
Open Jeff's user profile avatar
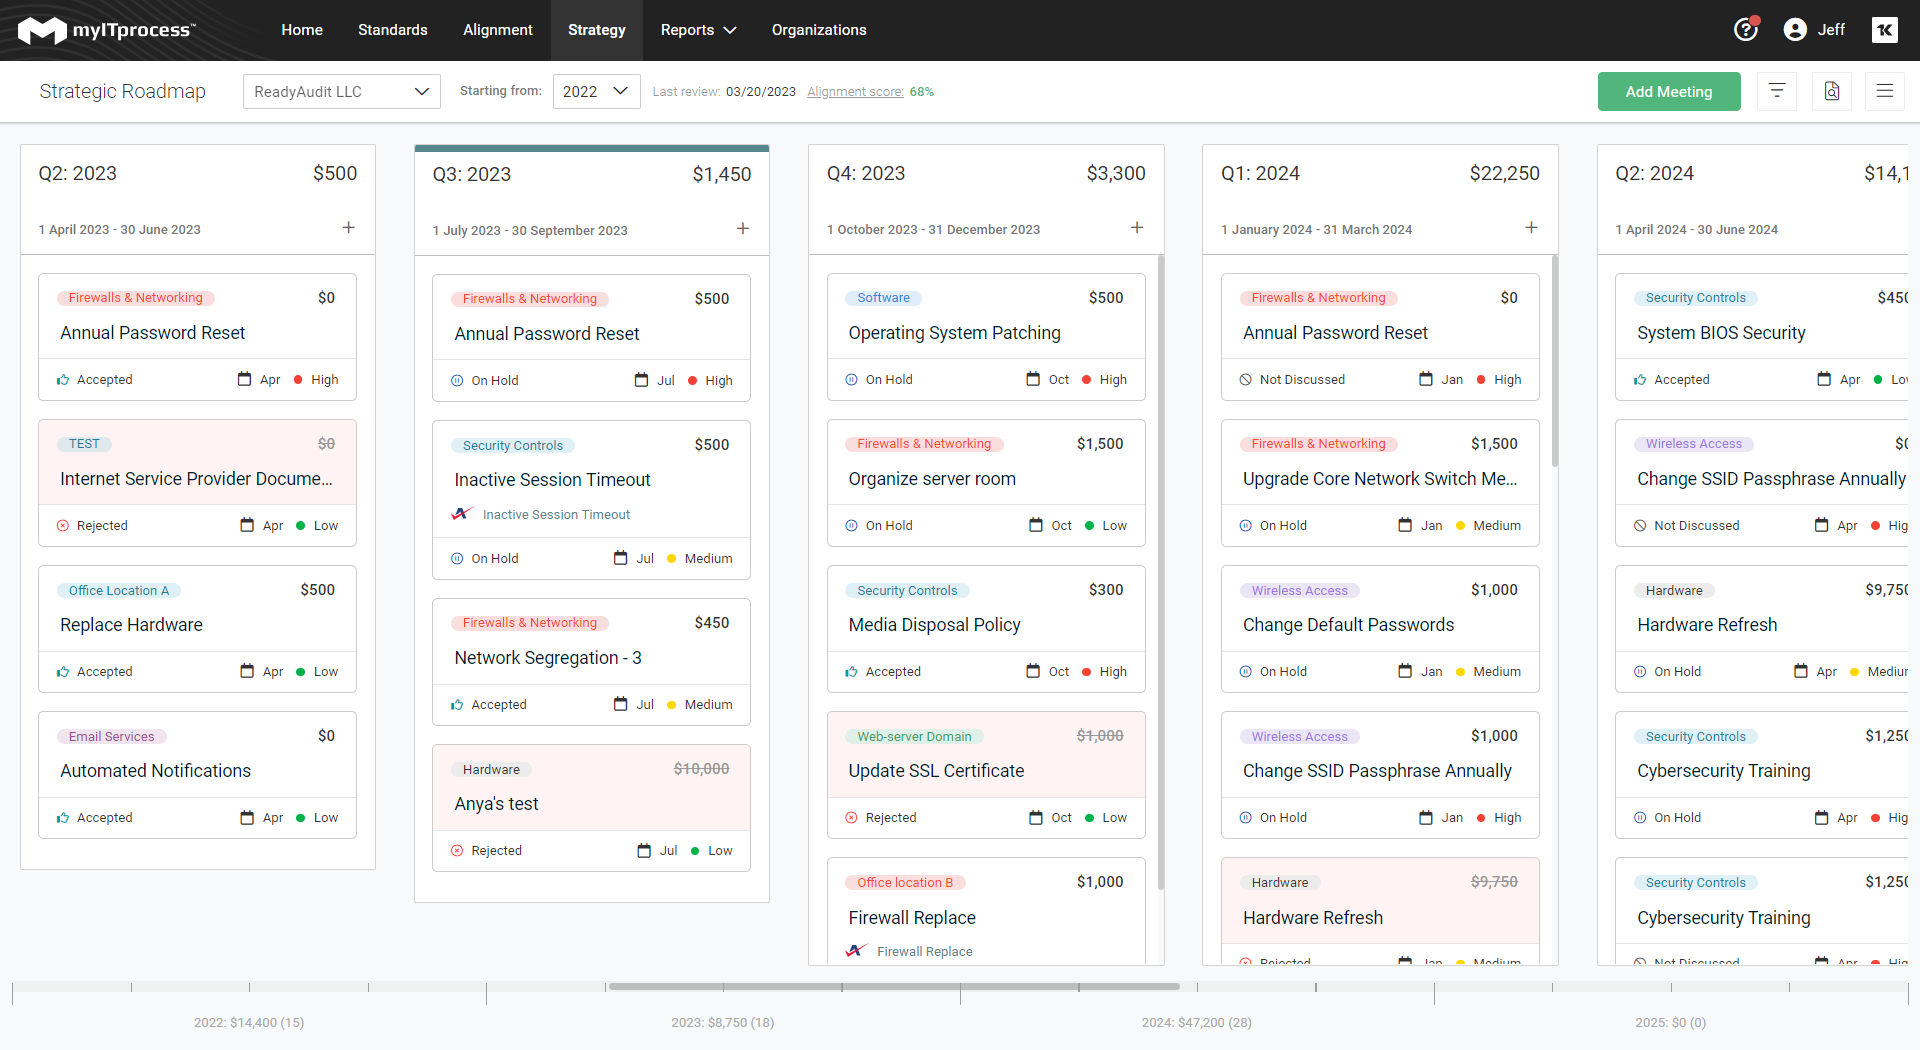pos(1797,30)
